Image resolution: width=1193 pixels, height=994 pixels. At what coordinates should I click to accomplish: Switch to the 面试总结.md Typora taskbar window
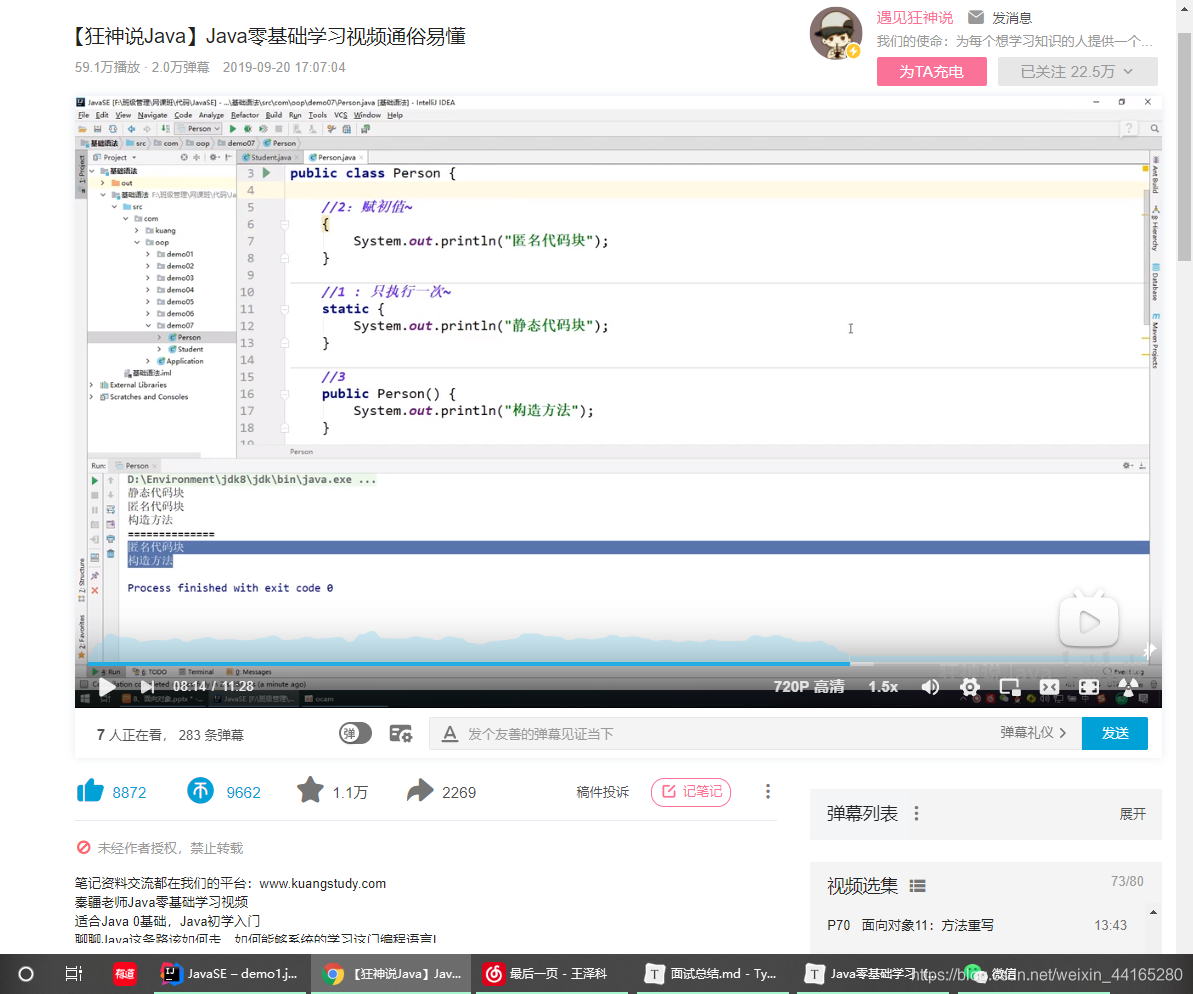(x=711, y=974)
